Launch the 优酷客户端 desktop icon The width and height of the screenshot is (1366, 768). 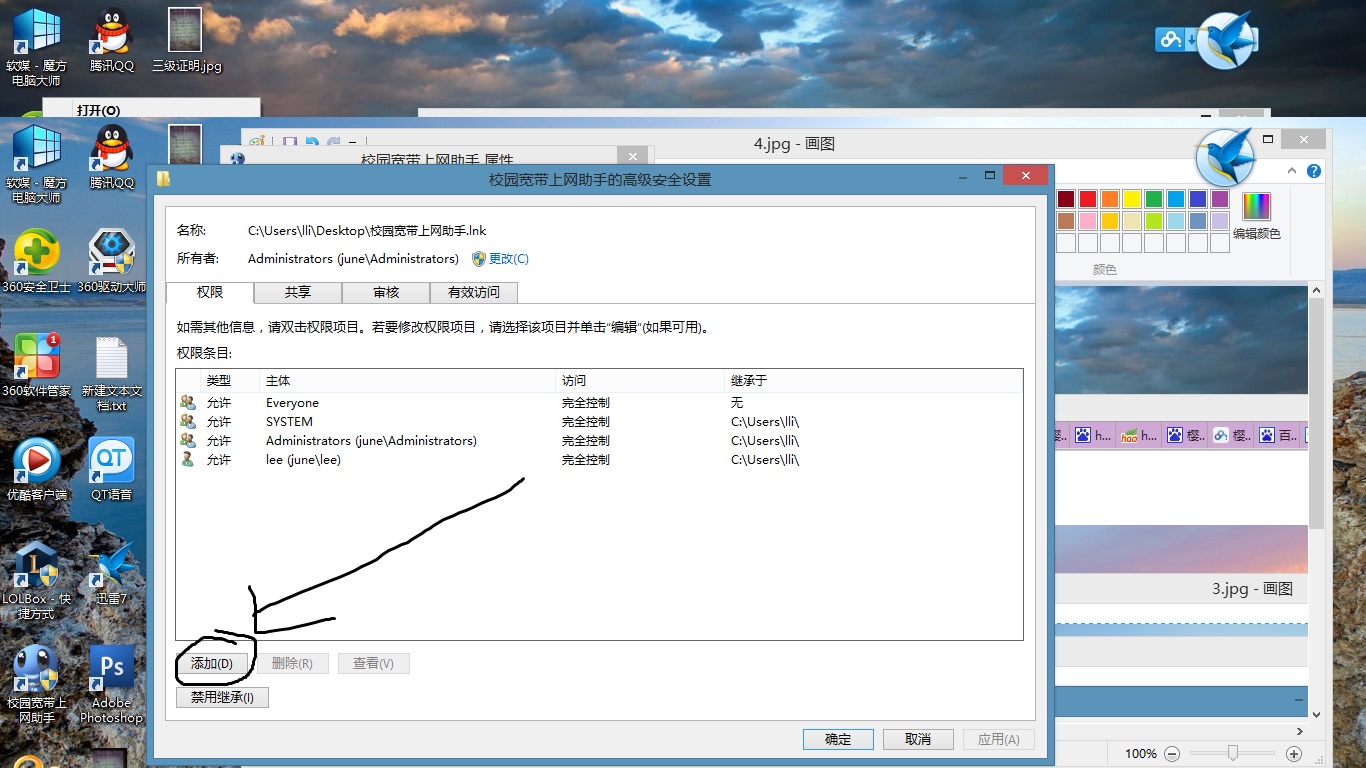tap(37, 469)
